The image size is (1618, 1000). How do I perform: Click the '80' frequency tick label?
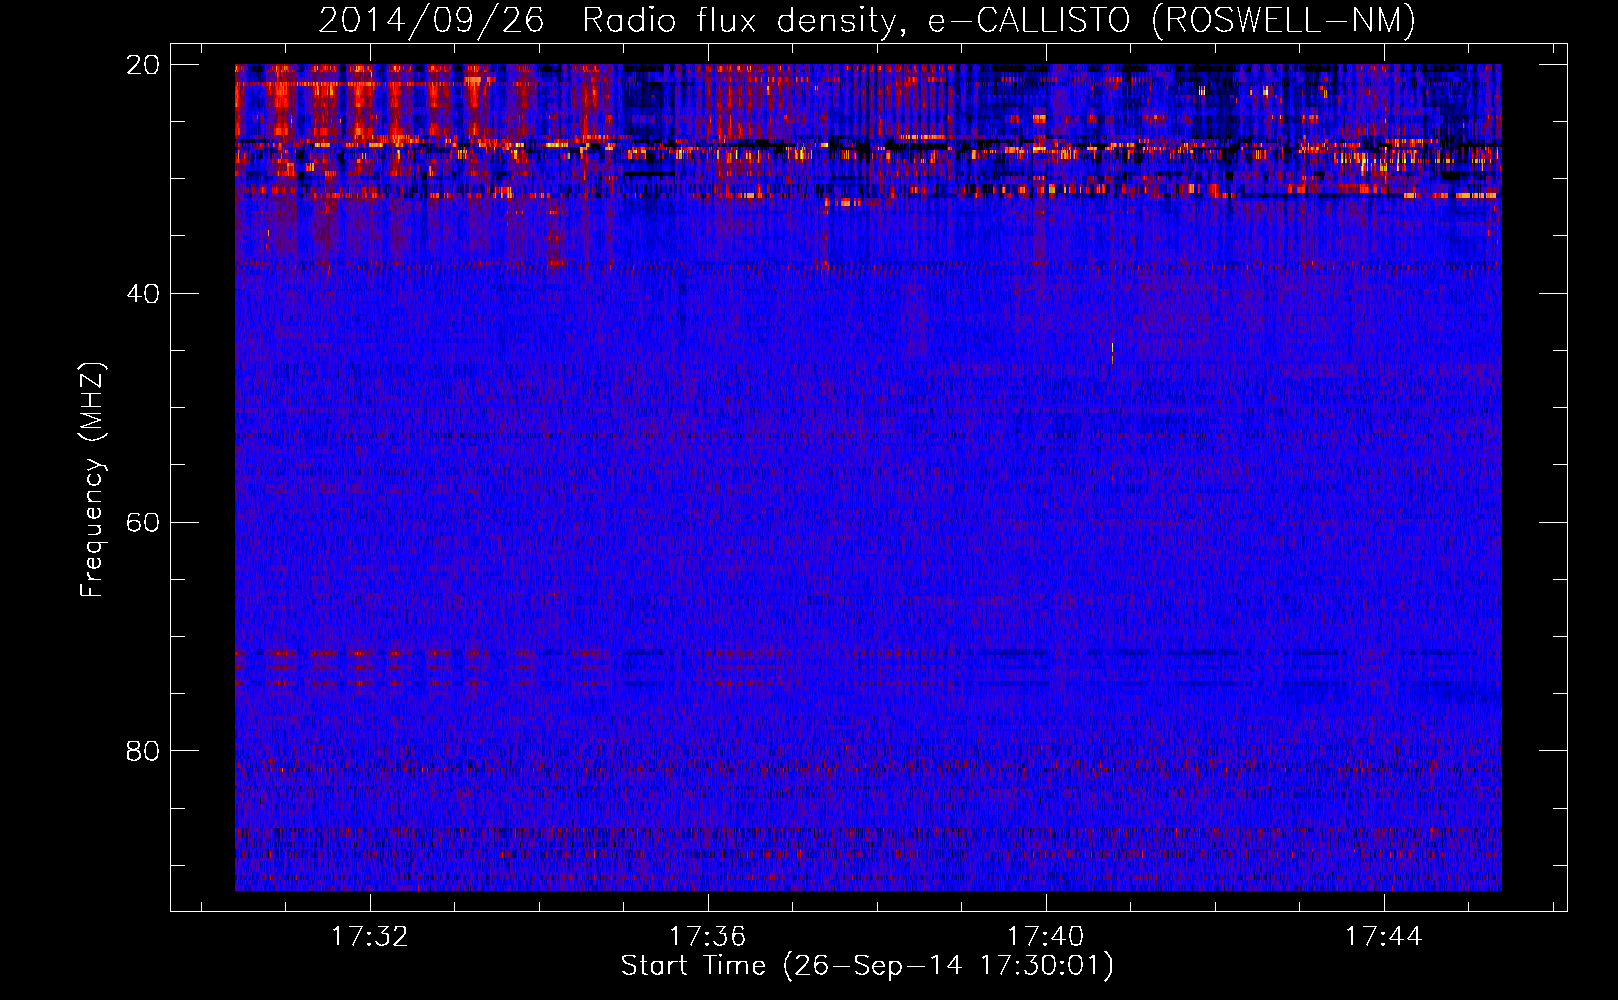click(143, 751)
